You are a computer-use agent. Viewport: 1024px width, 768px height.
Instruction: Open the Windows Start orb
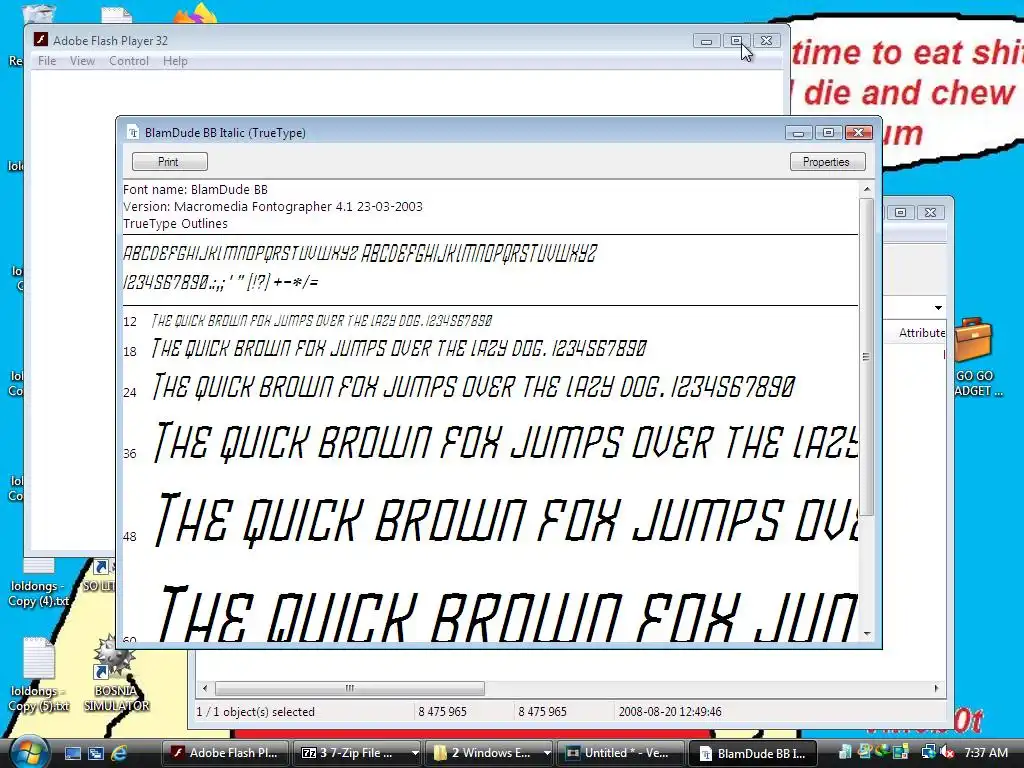(27, 752)
